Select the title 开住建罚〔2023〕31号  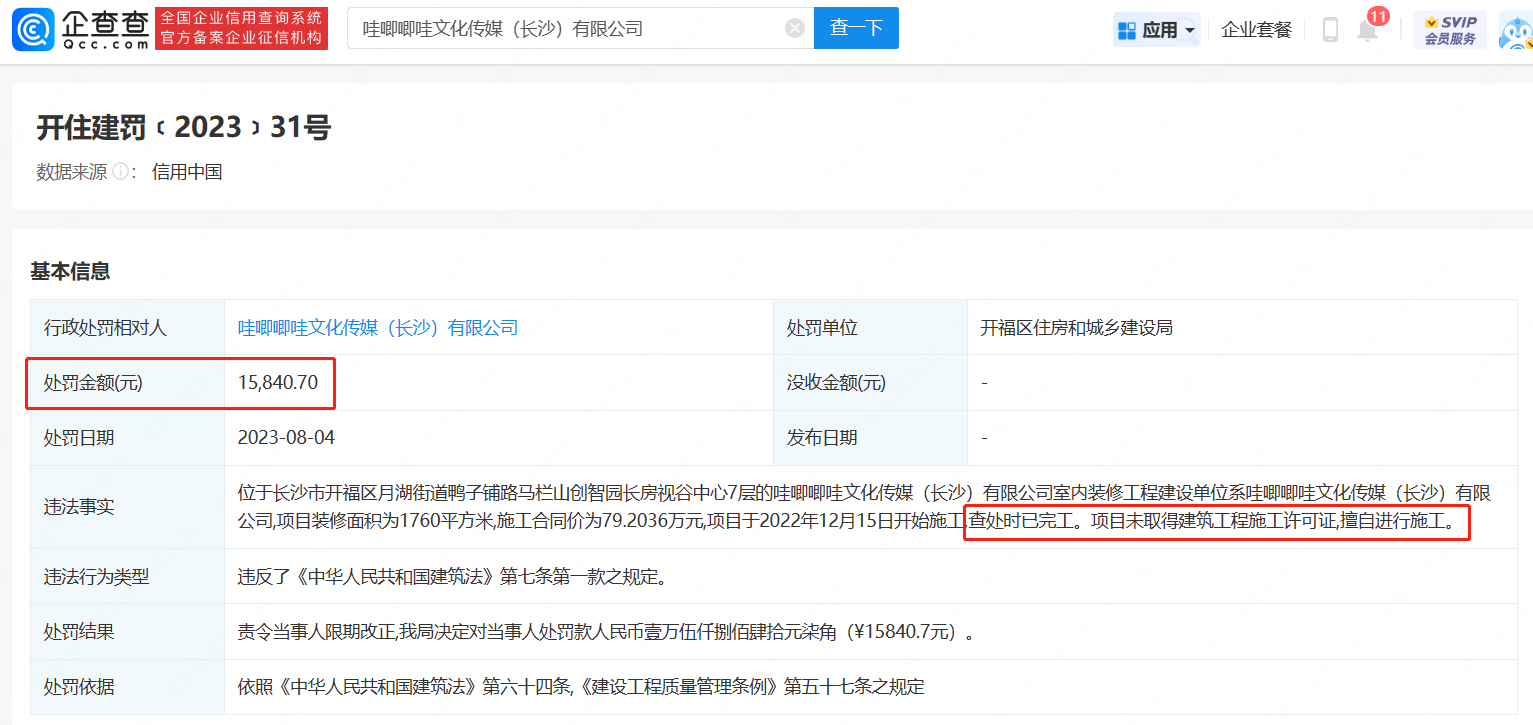pyautogui.click(x=184, y=127)
